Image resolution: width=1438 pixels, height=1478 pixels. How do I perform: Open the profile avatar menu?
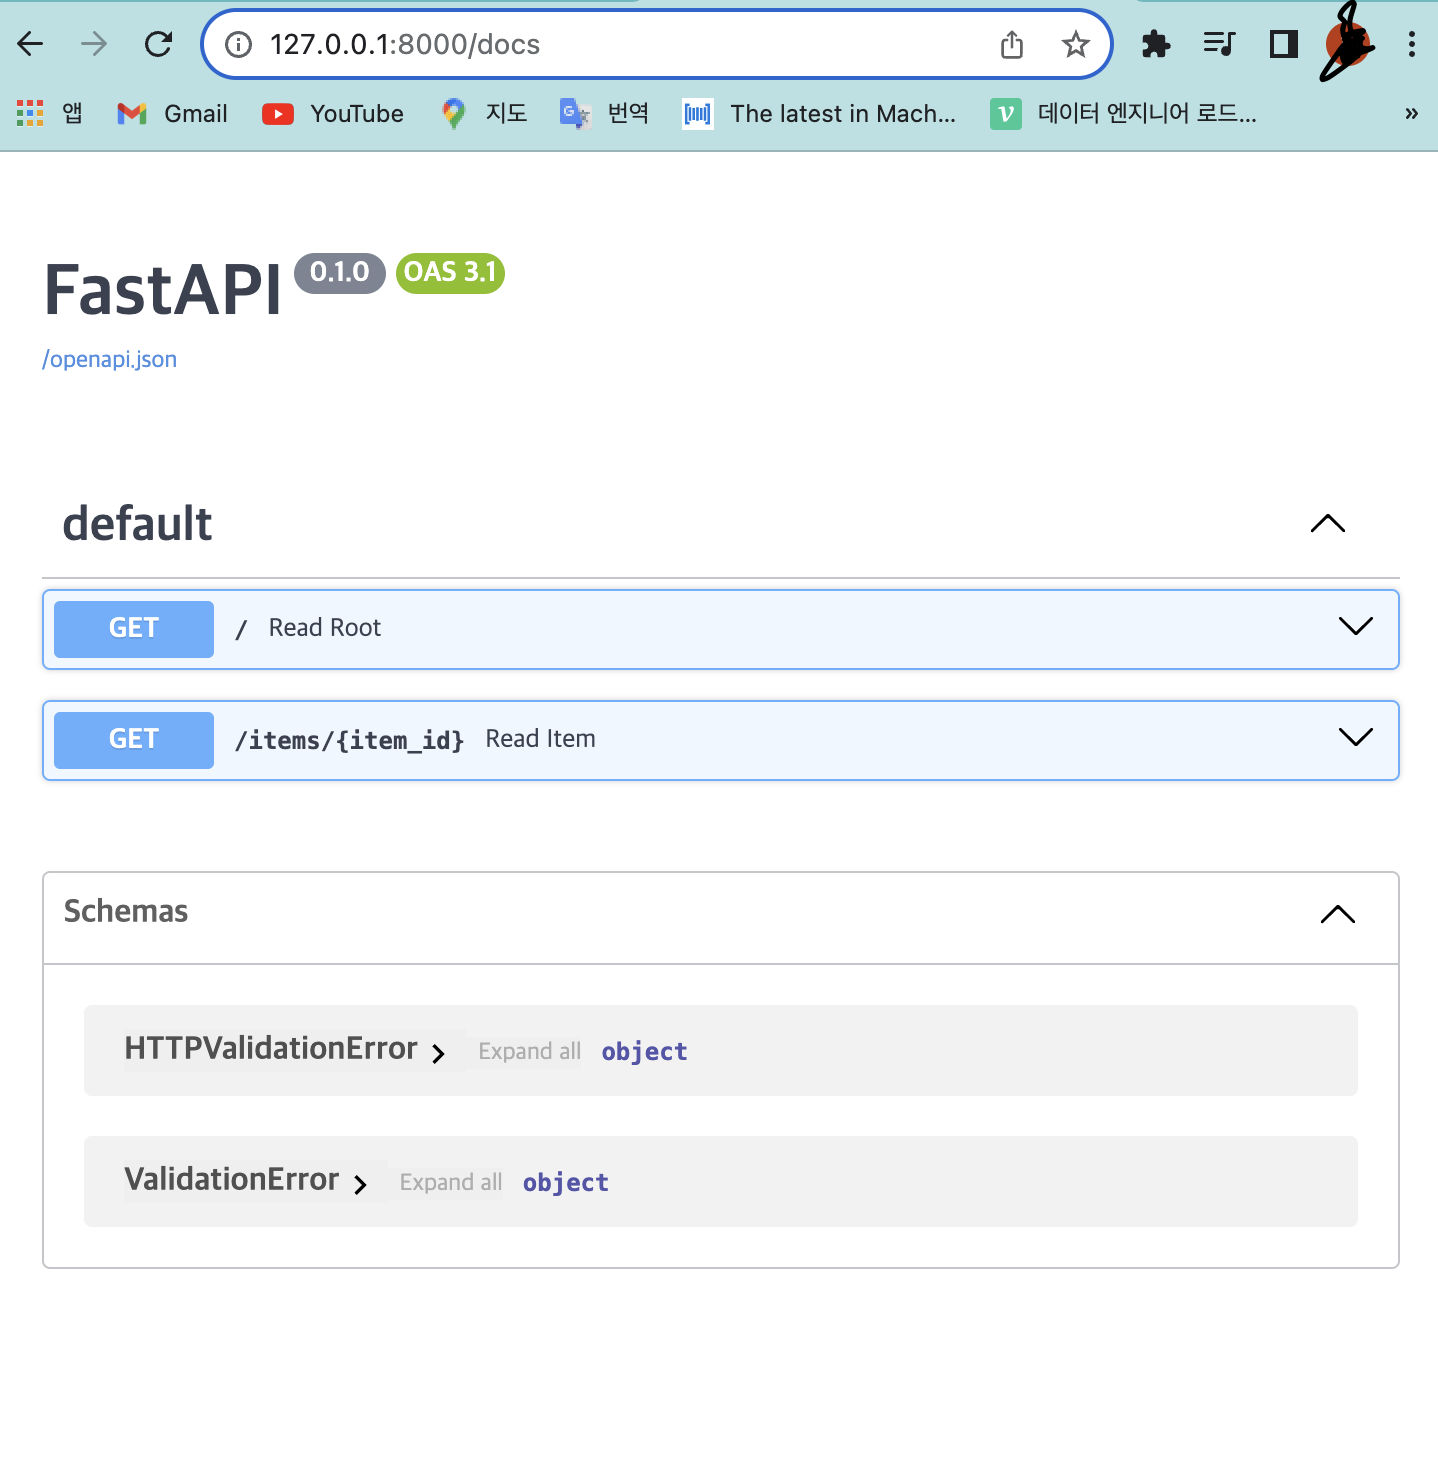point(1347,44)
